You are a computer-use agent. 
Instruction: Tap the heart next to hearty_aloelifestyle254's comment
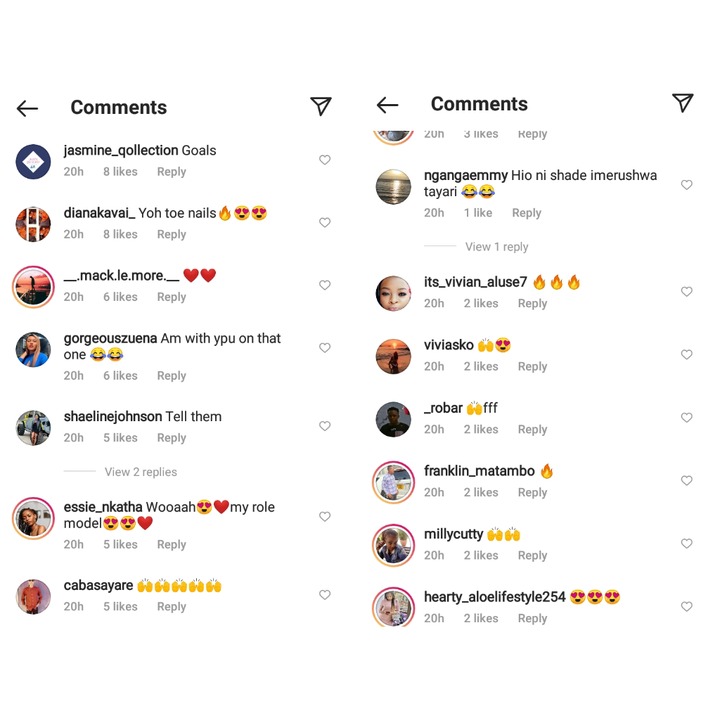[x=686, y=607]
